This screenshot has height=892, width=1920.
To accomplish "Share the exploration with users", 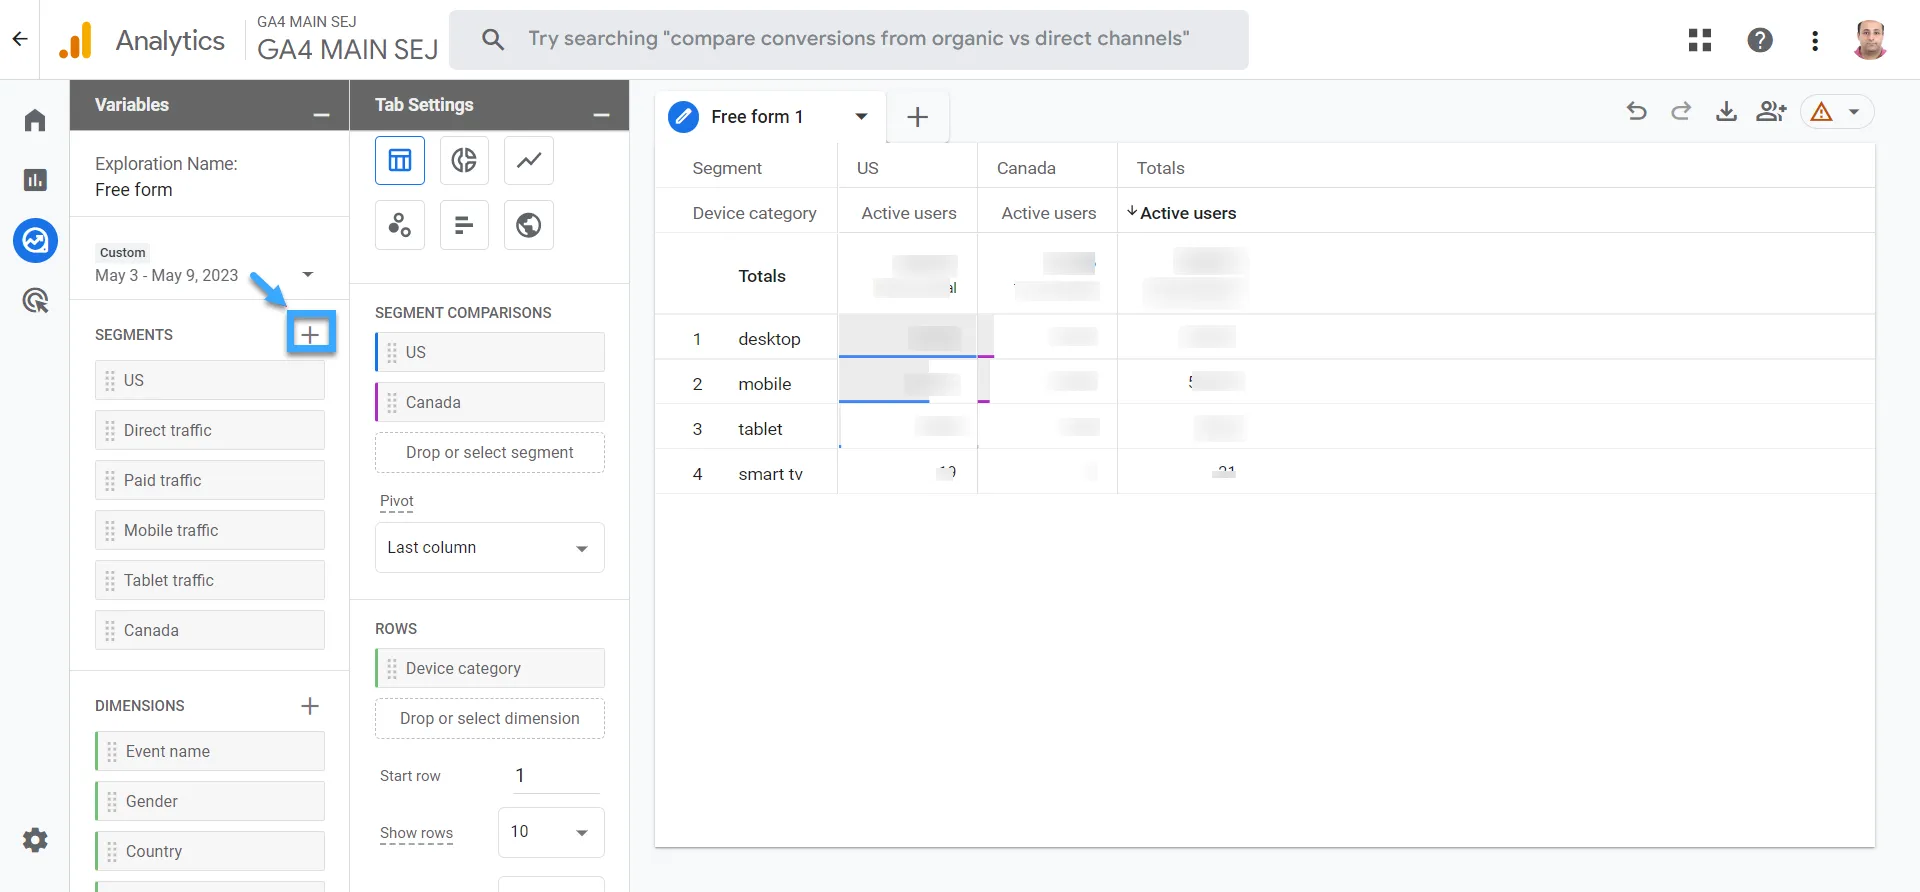I will tap(1771, 111).
